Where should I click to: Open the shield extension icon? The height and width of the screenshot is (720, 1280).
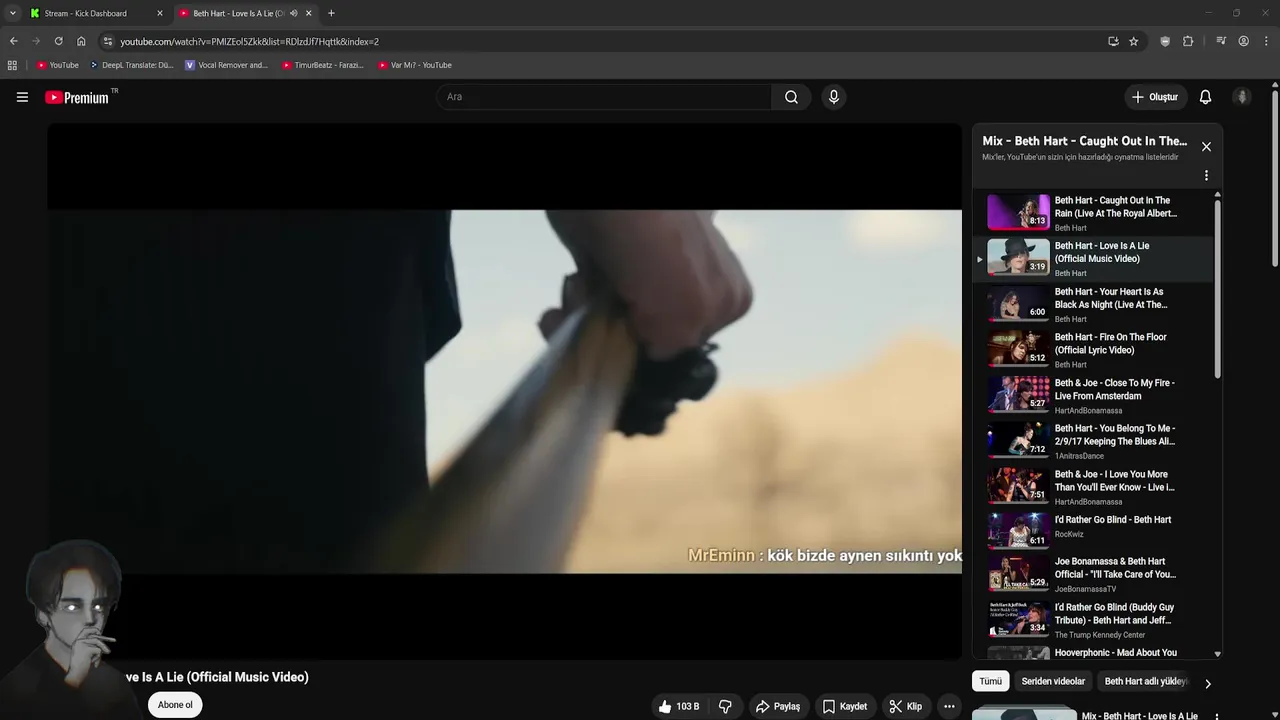click(1165, 41)
